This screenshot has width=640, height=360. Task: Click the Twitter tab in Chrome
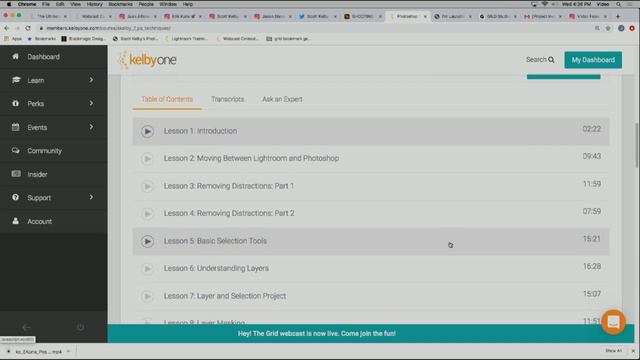click(x=318, y=16)
